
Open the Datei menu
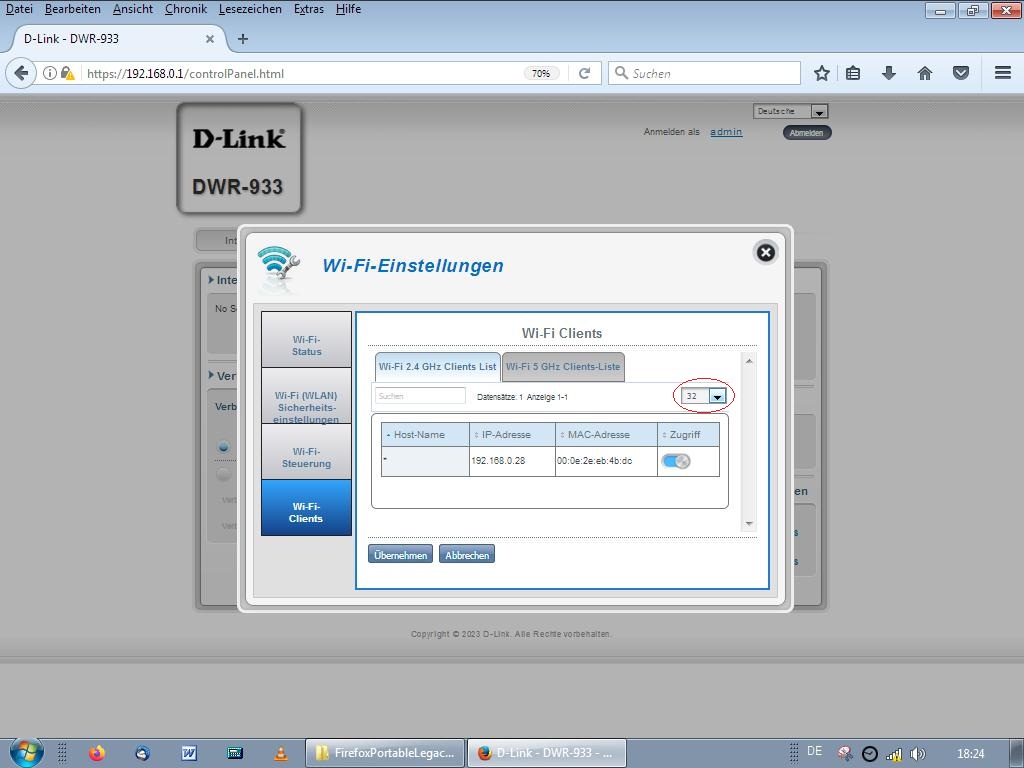[19, 9]
